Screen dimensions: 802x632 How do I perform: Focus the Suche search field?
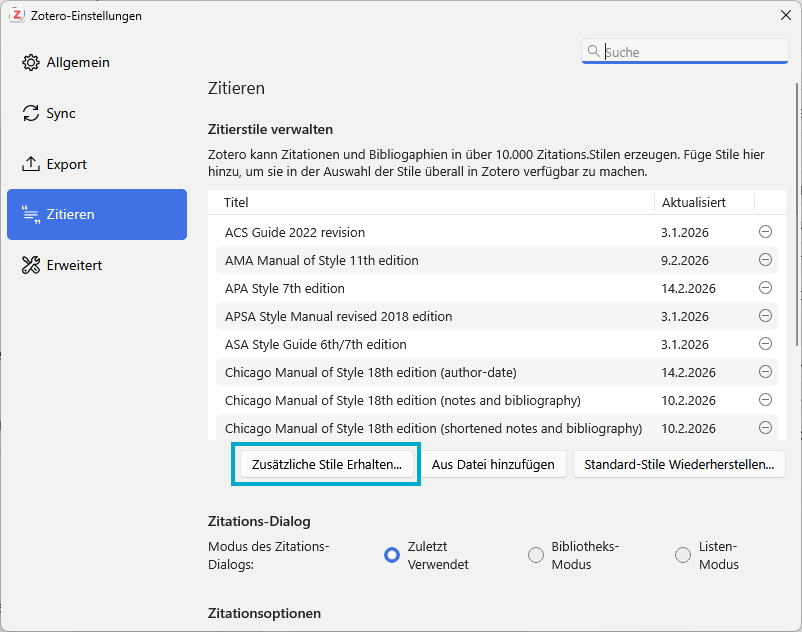684,51
